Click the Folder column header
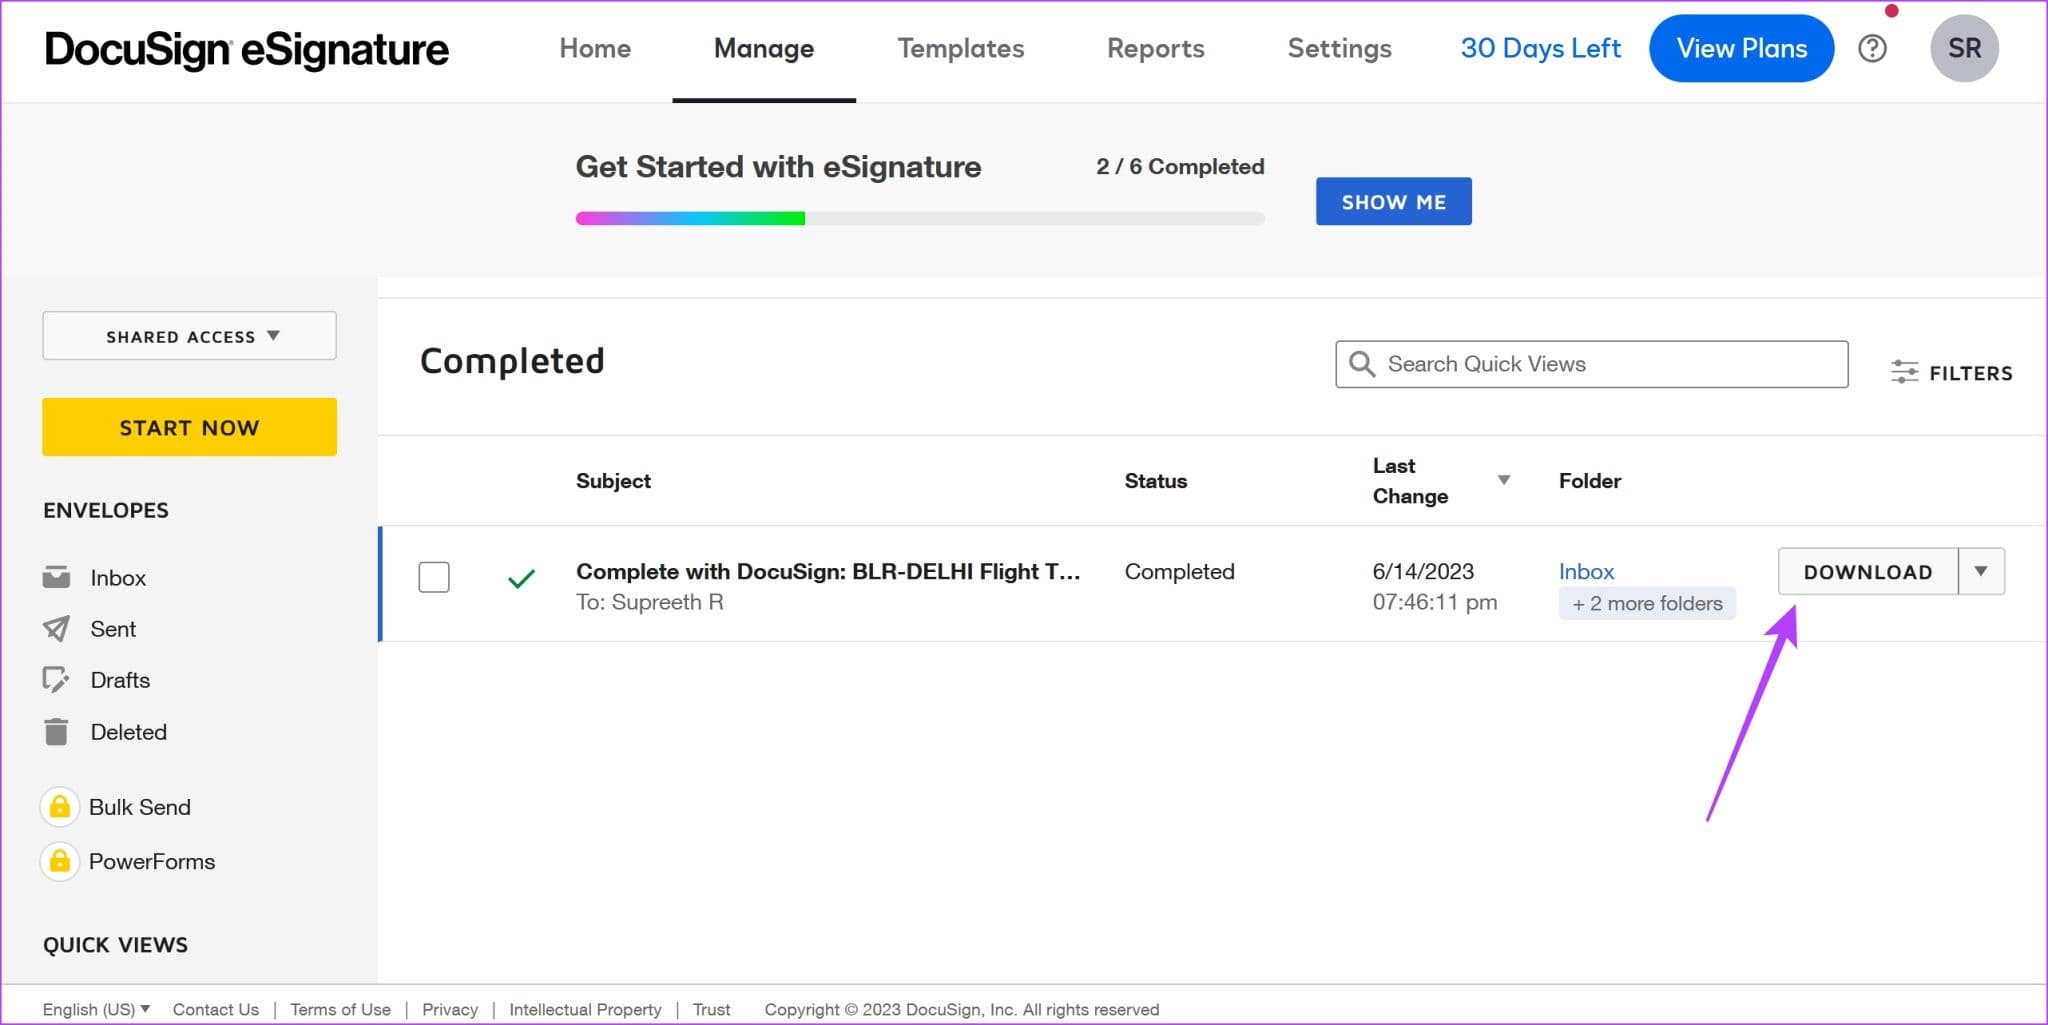The image size is (2048, 1025). (1590, 480)
